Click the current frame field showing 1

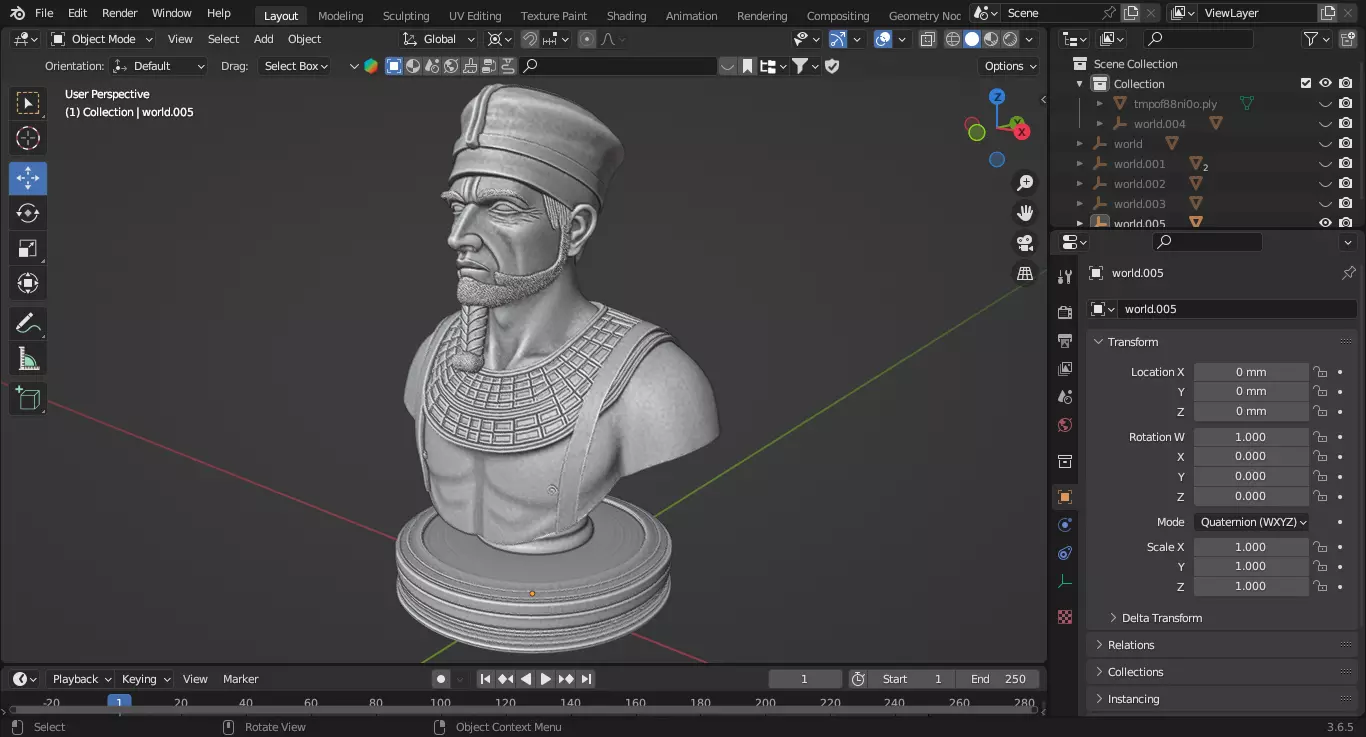click(x=805, y=679)
